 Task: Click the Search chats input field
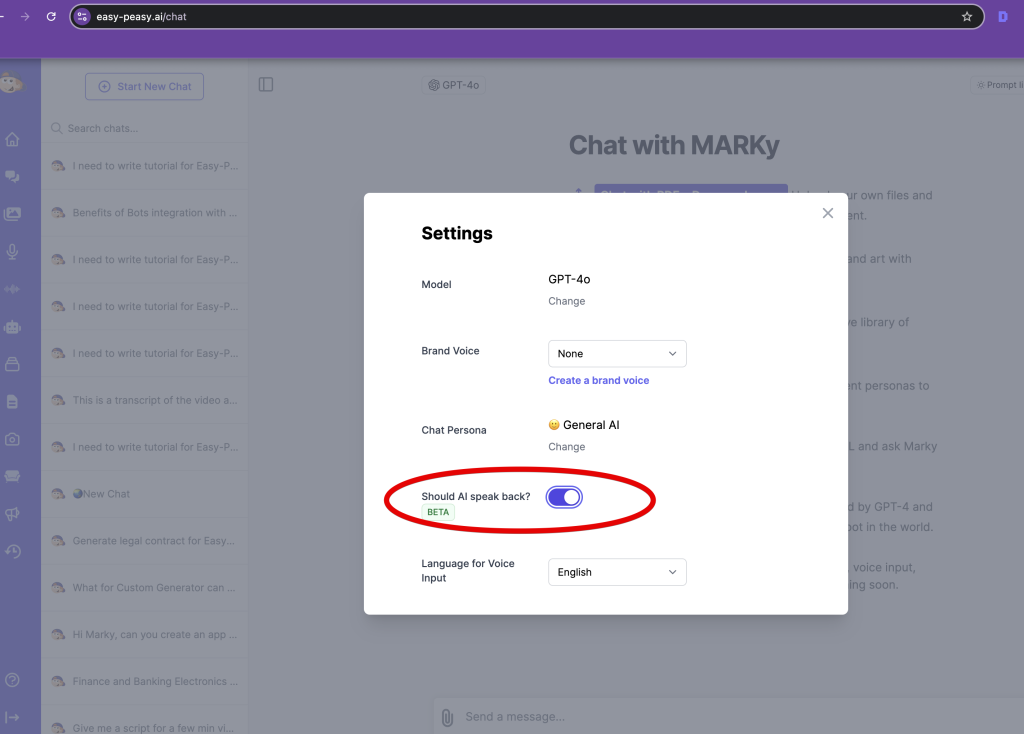coord(150,128)
